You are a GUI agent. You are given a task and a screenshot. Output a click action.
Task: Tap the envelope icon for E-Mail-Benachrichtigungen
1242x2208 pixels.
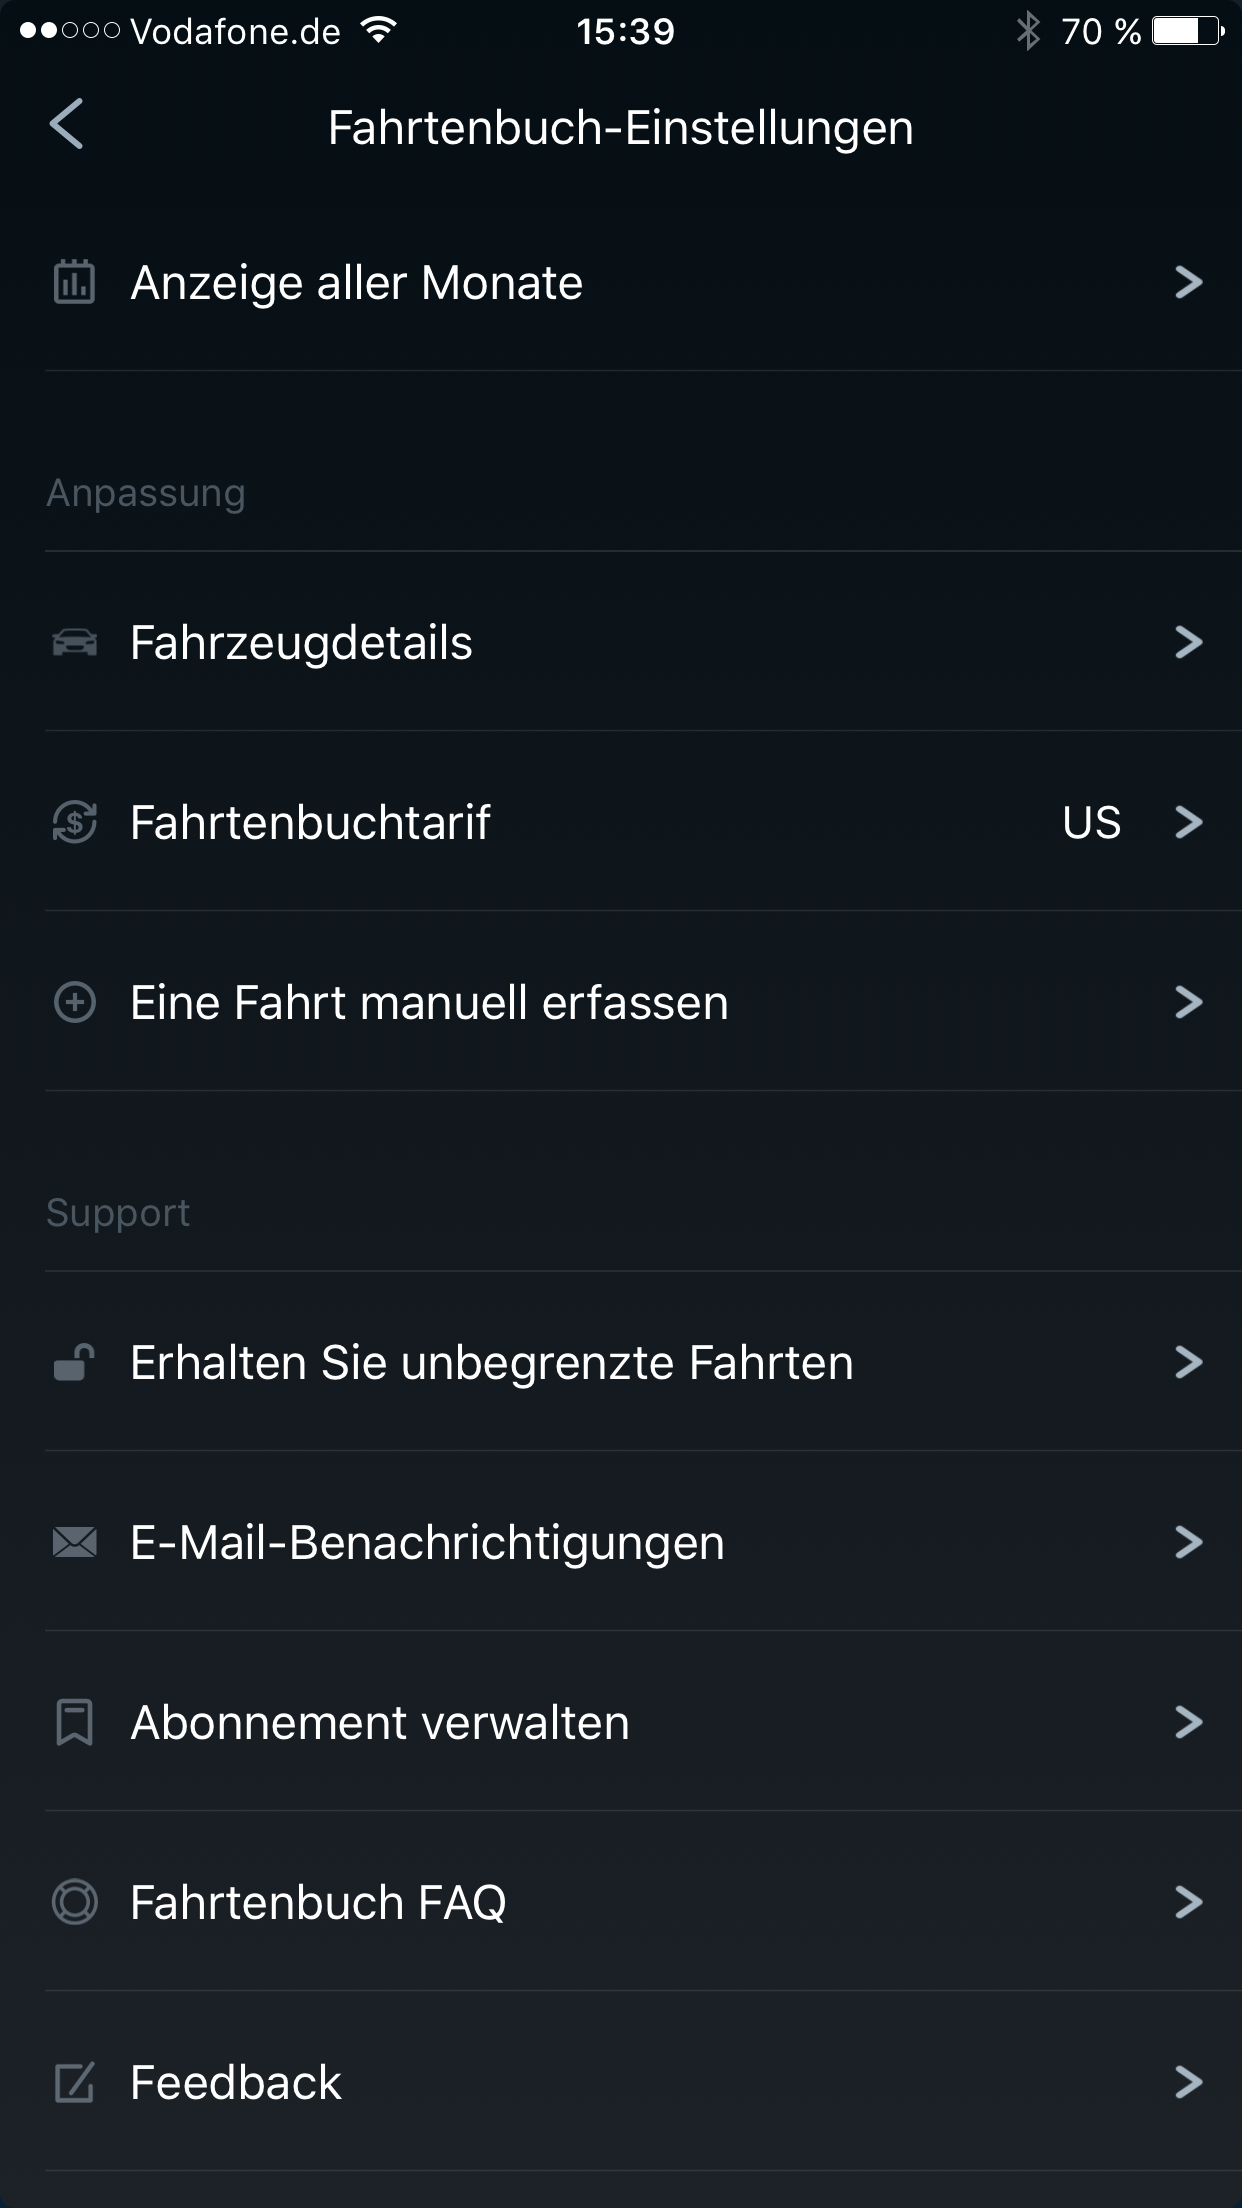tap(74, 1542)
